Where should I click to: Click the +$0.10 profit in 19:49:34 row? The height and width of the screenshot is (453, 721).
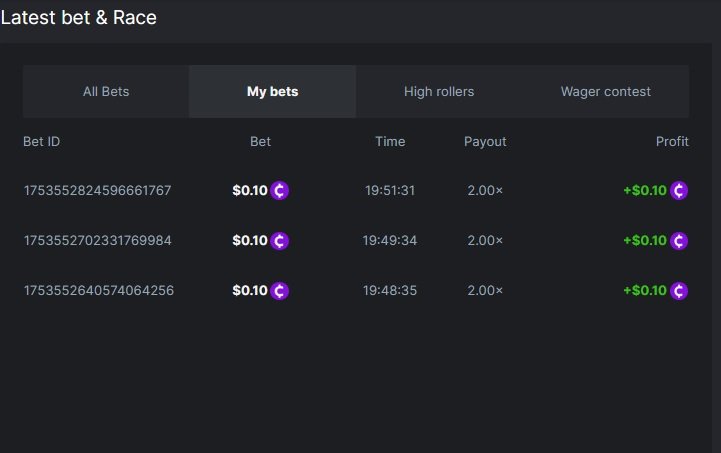(644, 241)
